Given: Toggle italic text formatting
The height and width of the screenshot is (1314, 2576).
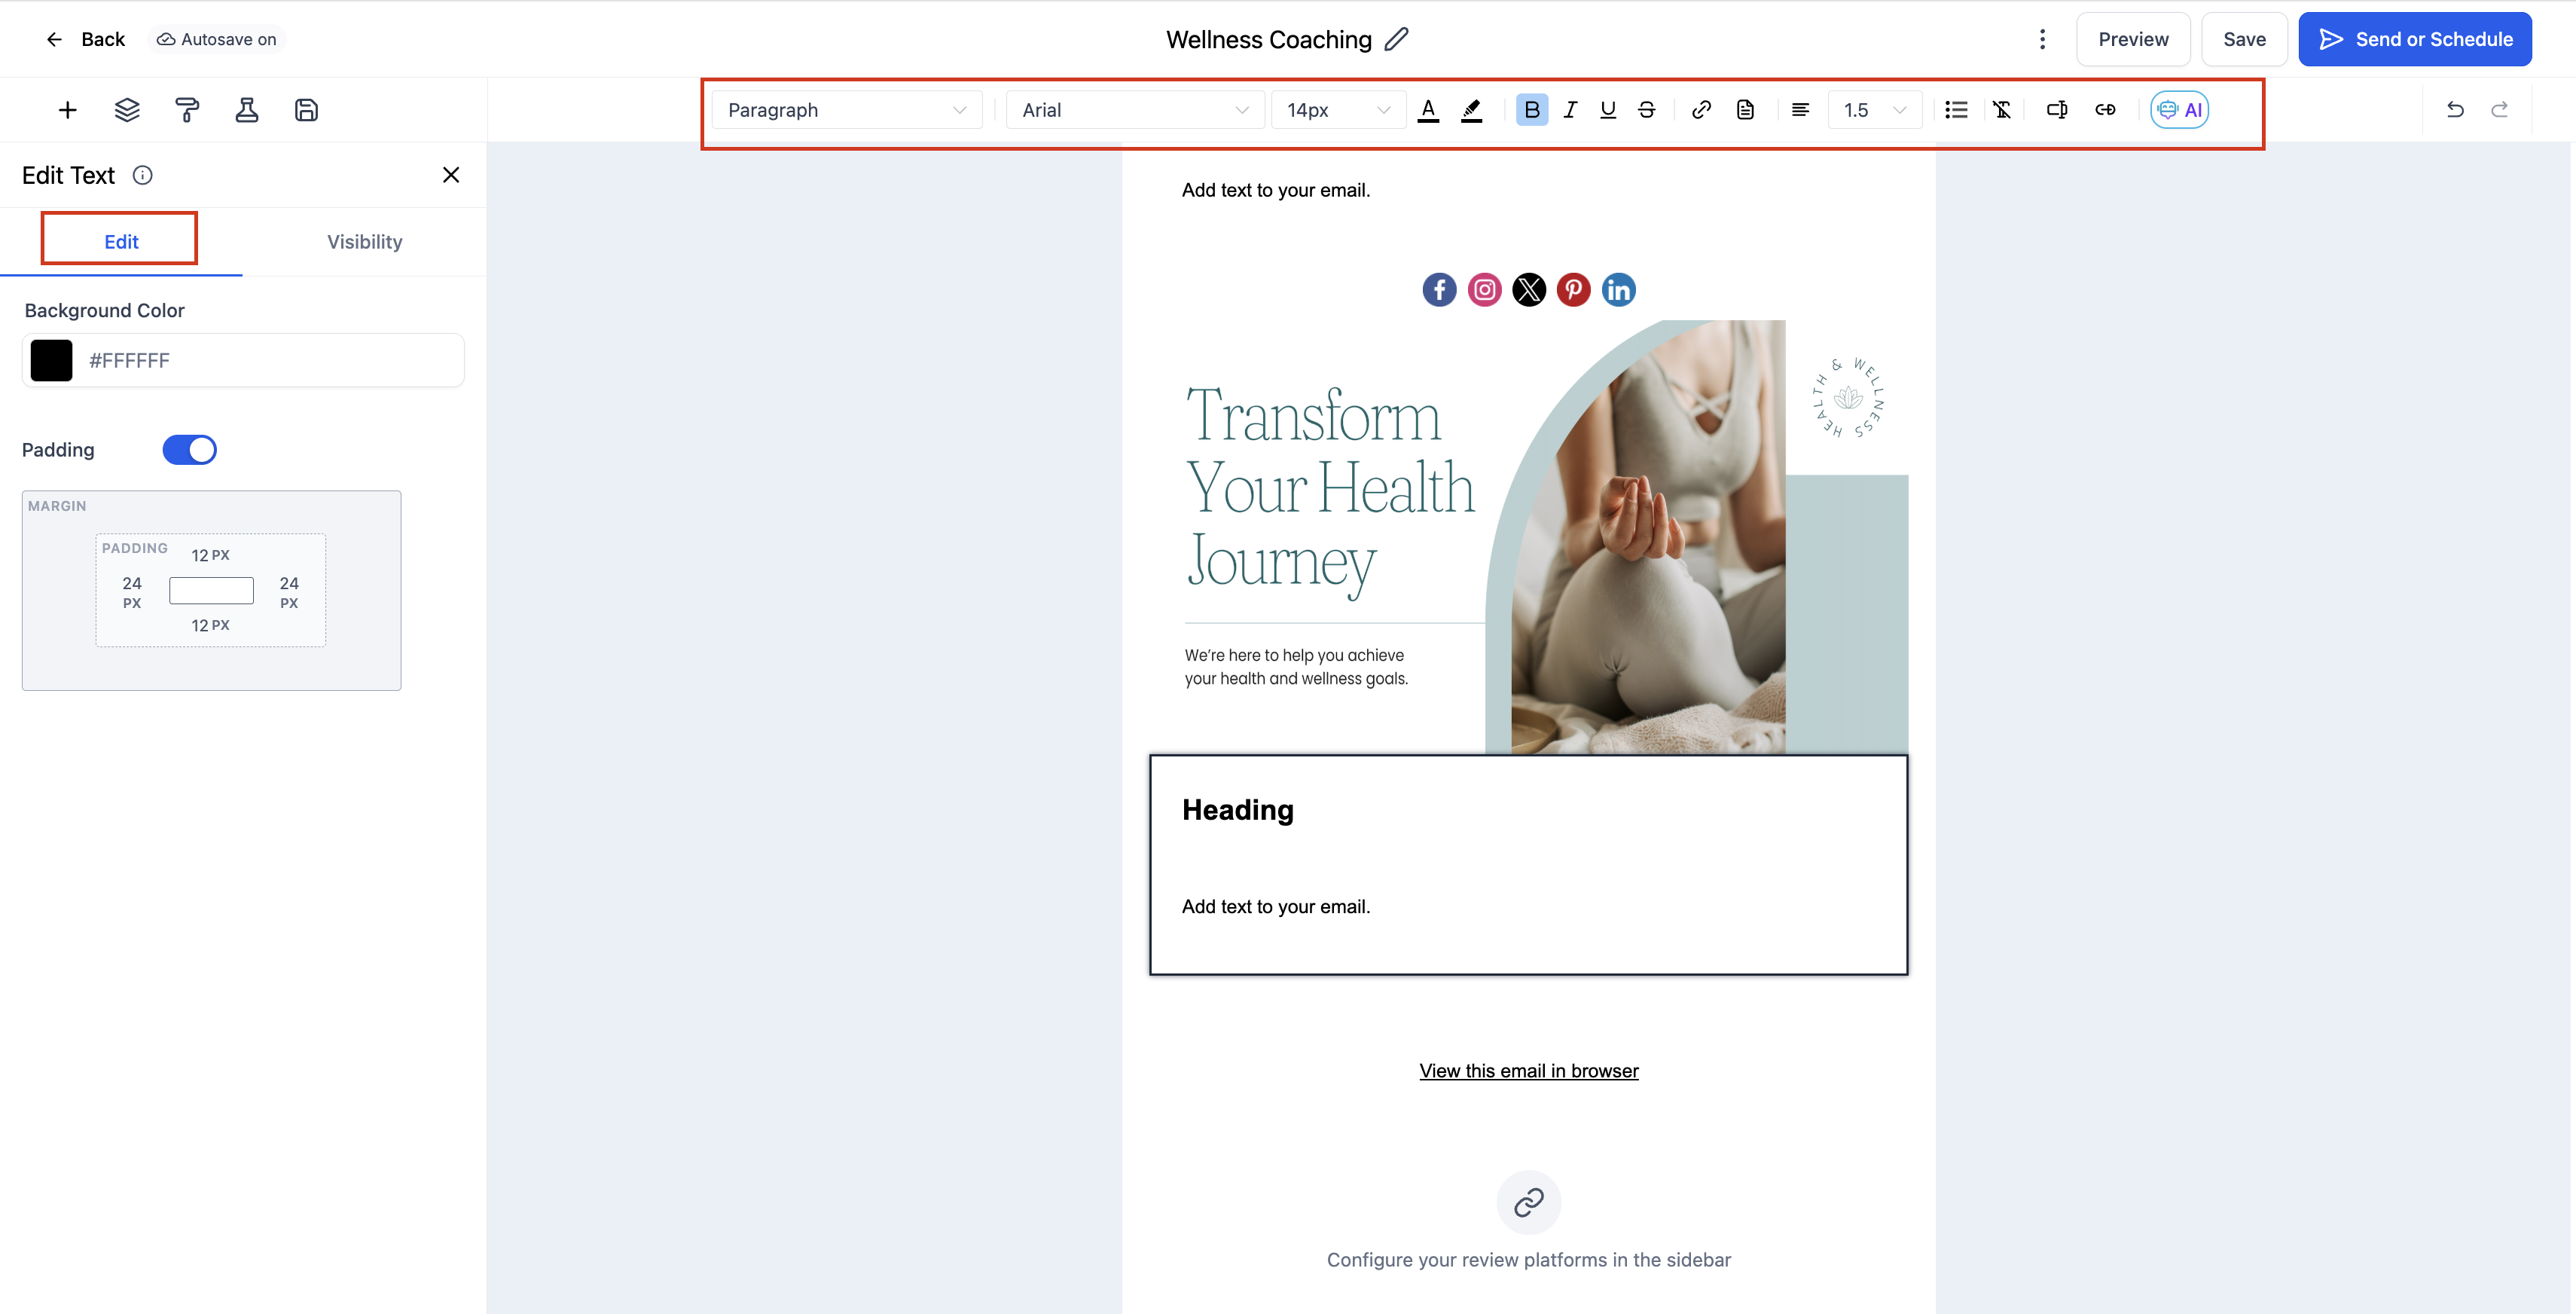Looking at the screenshot, I should click(1570, 110).
